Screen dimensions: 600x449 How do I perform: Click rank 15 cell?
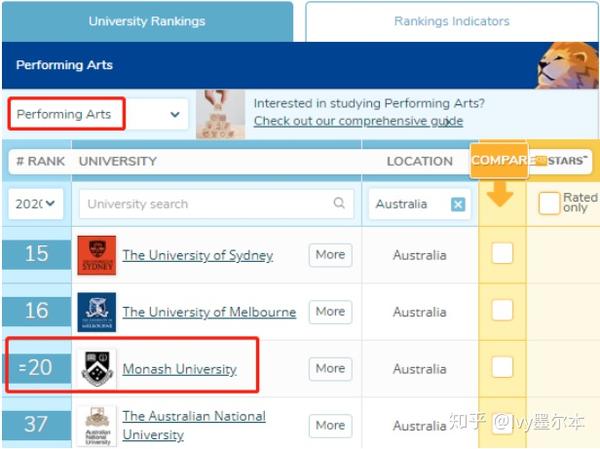[x=37, y=254]
